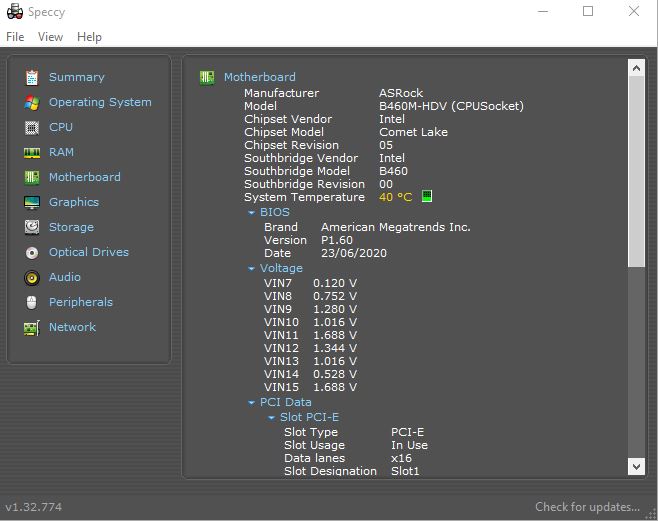Click the Audio speaker icon

point(32,278)
